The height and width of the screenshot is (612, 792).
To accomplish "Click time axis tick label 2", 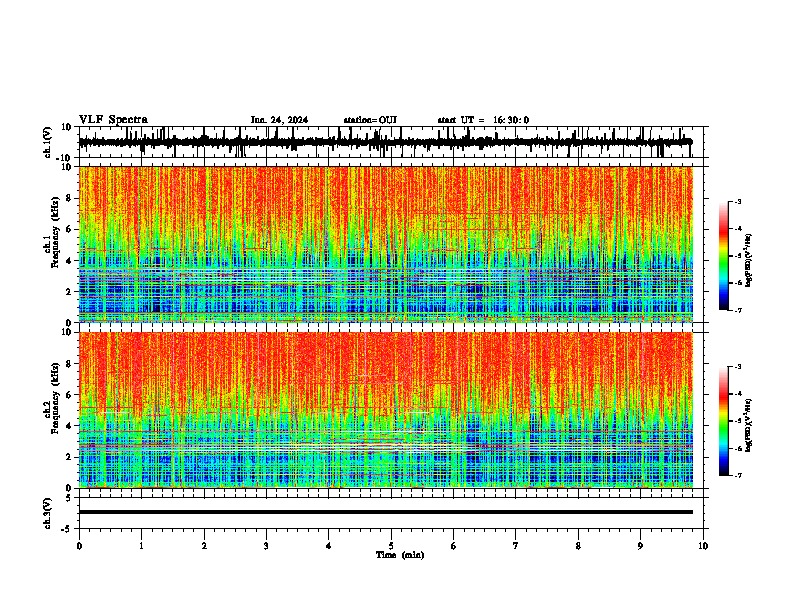I will pyautogui.click(x=204, y=546).
